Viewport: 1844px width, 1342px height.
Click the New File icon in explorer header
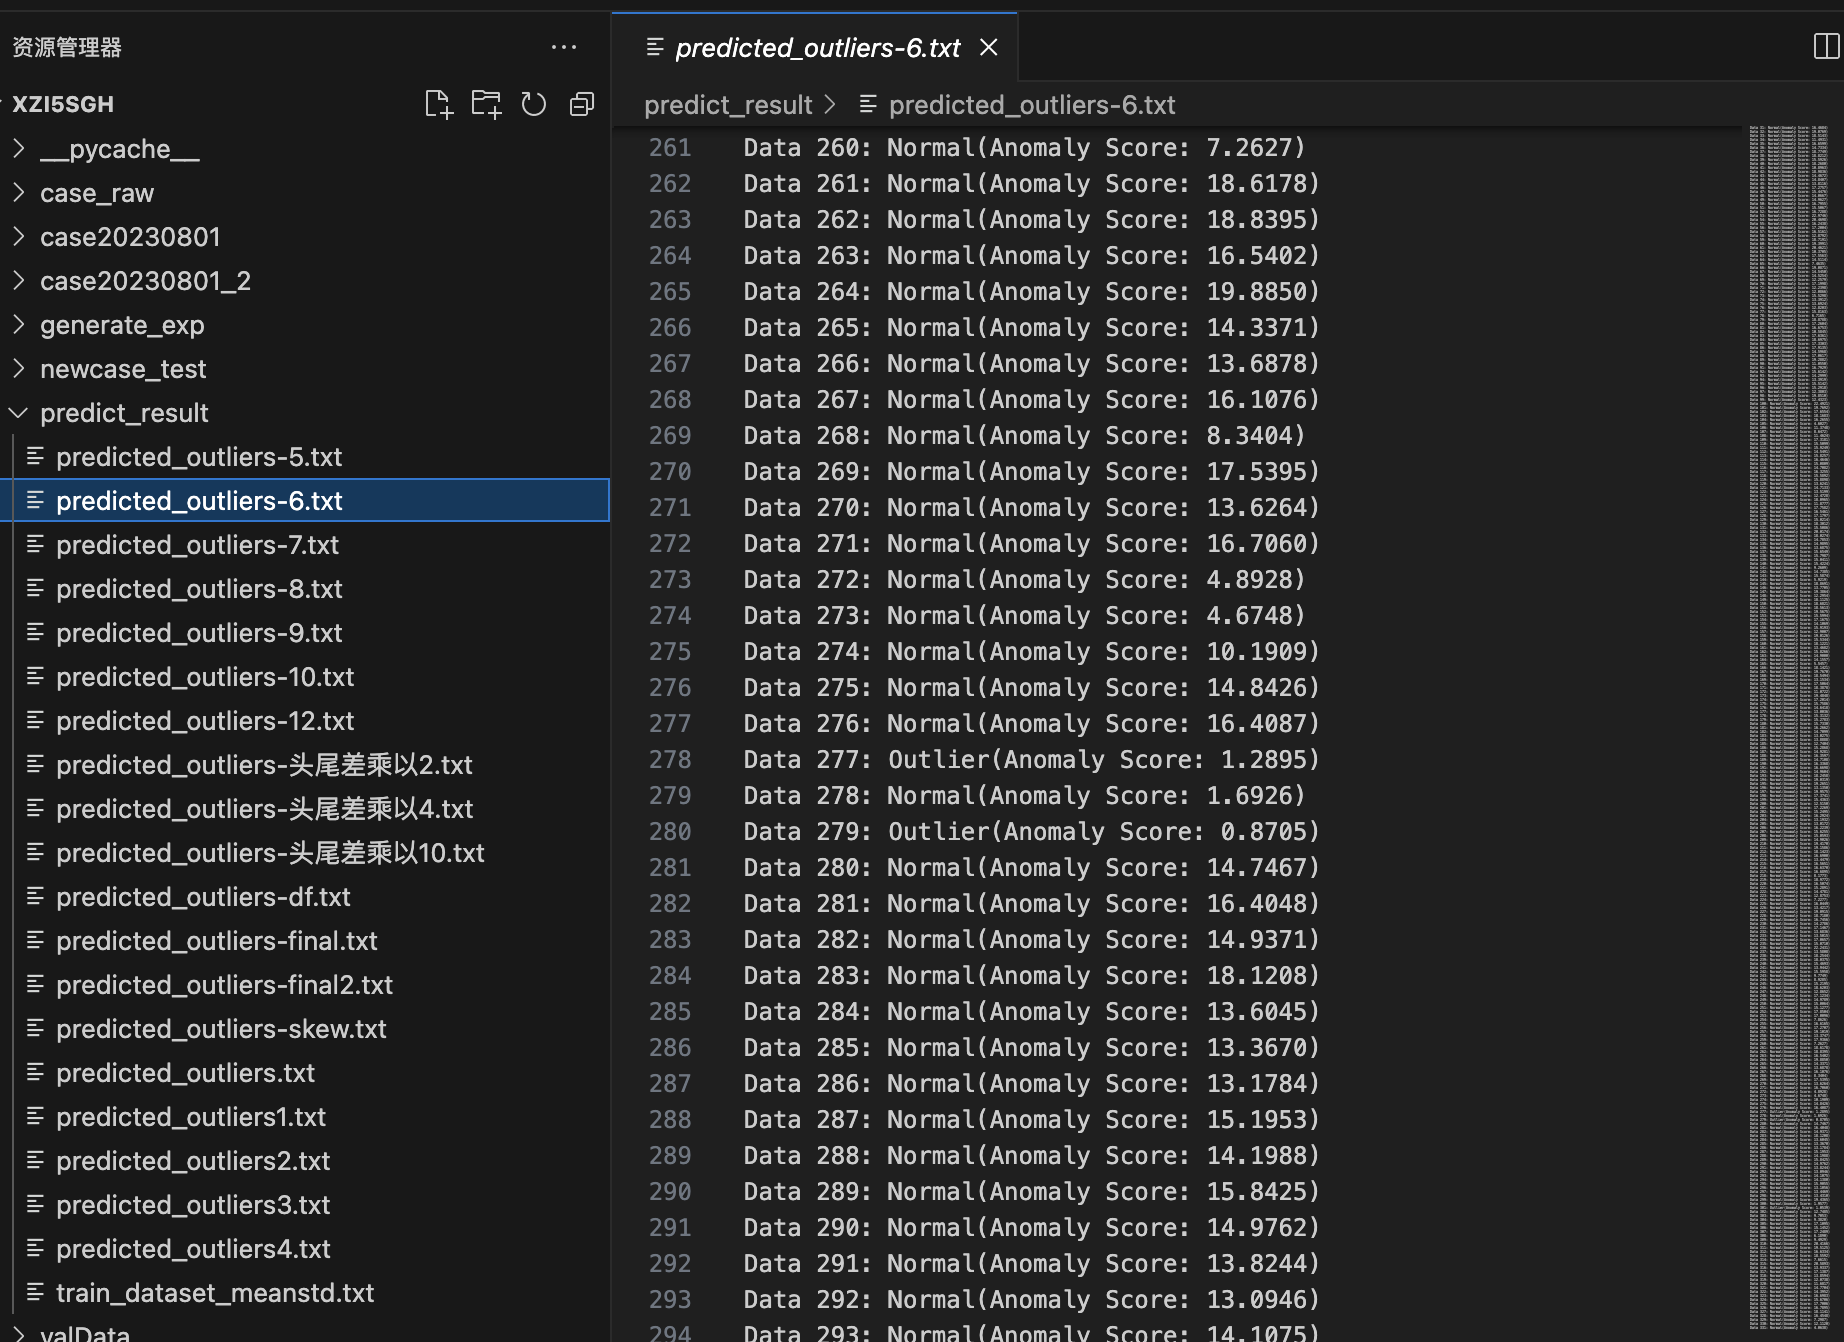[x=438, y=104]
